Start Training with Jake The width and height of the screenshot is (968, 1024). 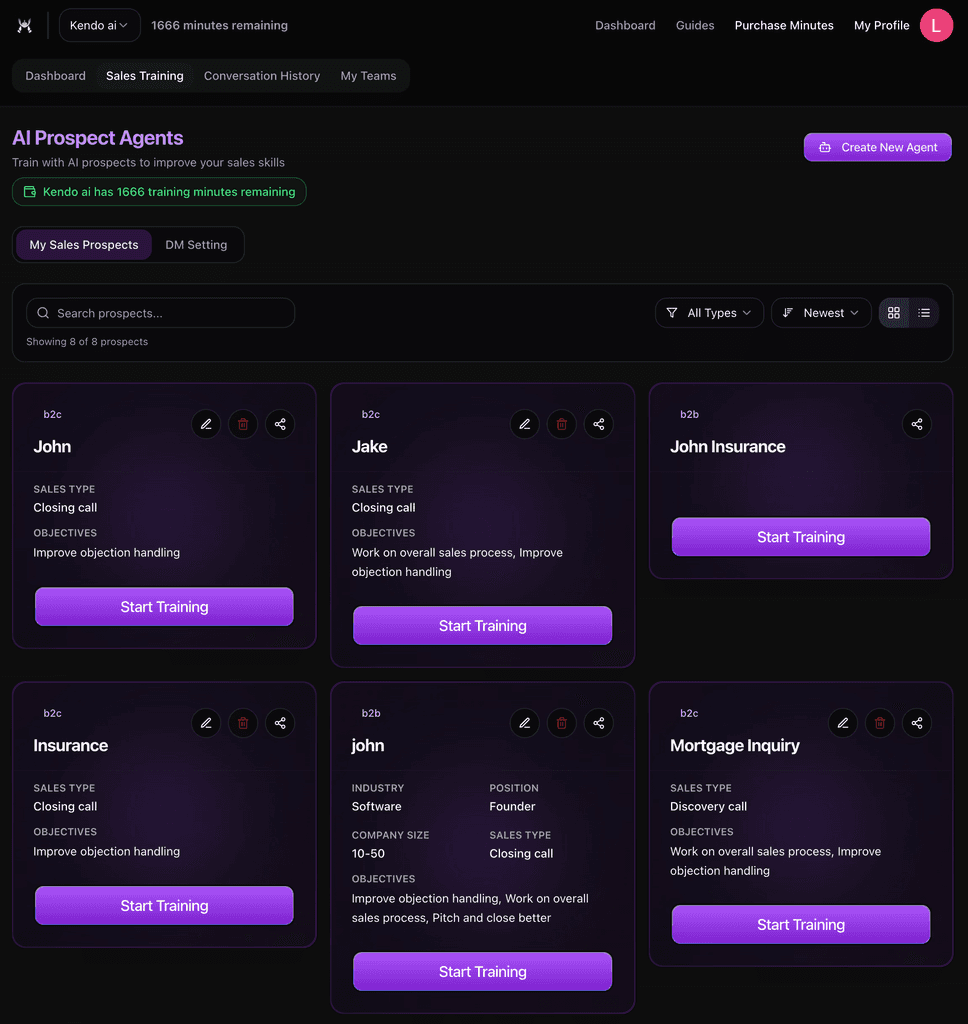[482, 626]
